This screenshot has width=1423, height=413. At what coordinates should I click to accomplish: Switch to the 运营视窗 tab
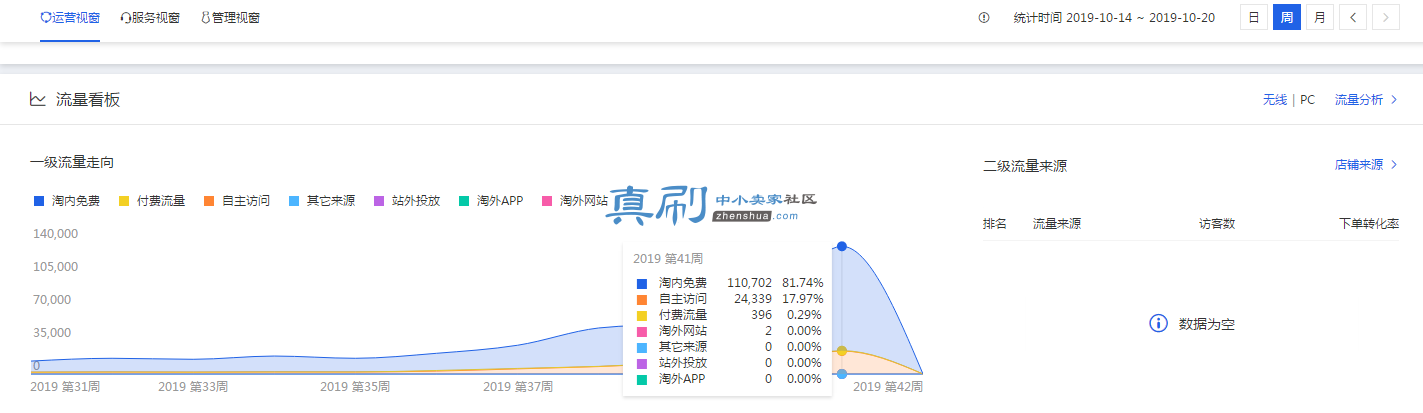coord(70,18)
